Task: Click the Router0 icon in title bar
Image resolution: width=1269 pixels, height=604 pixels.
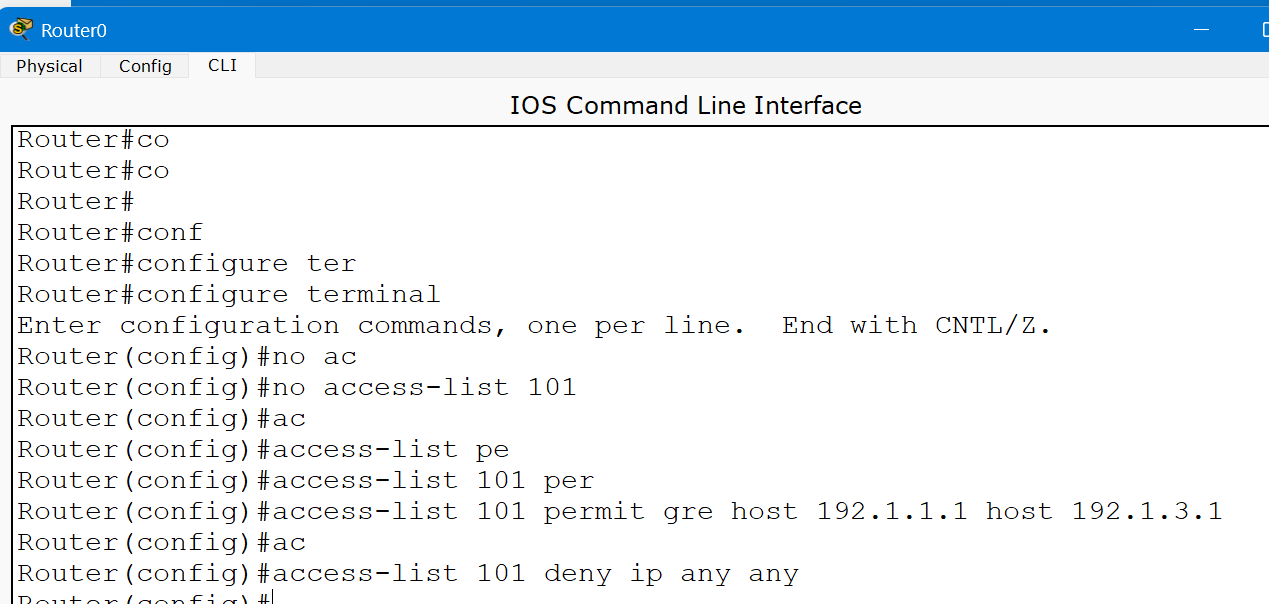Action: coord(21,30)
